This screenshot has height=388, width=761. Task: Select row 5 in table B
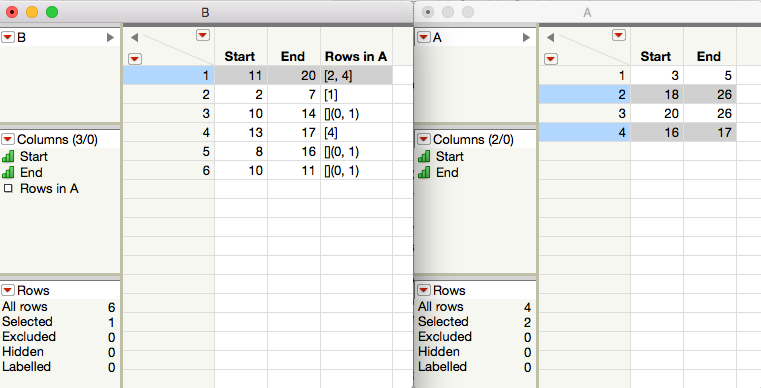pos(168,152)
